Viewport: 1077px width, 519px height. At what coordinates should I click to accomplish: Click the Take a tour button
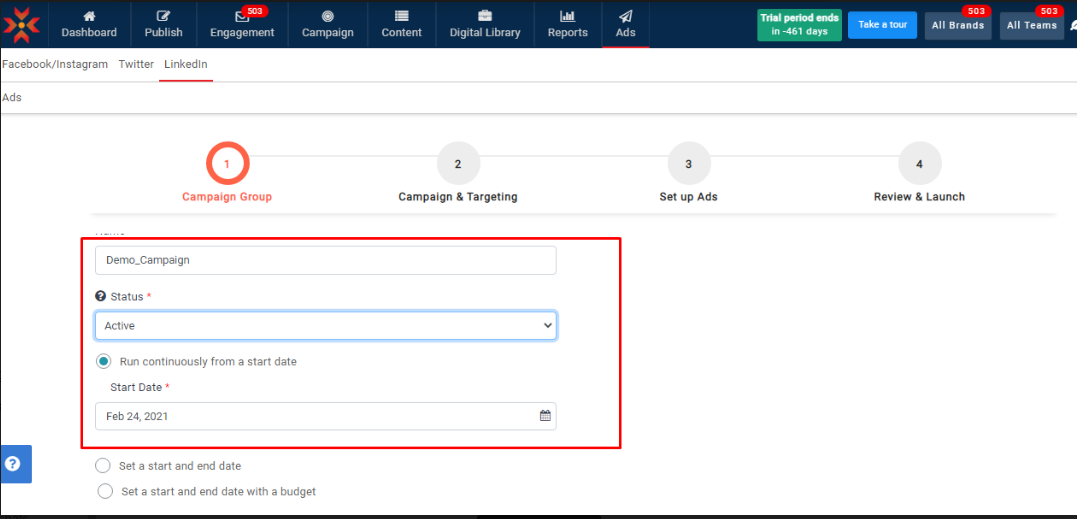pos(882,25)
